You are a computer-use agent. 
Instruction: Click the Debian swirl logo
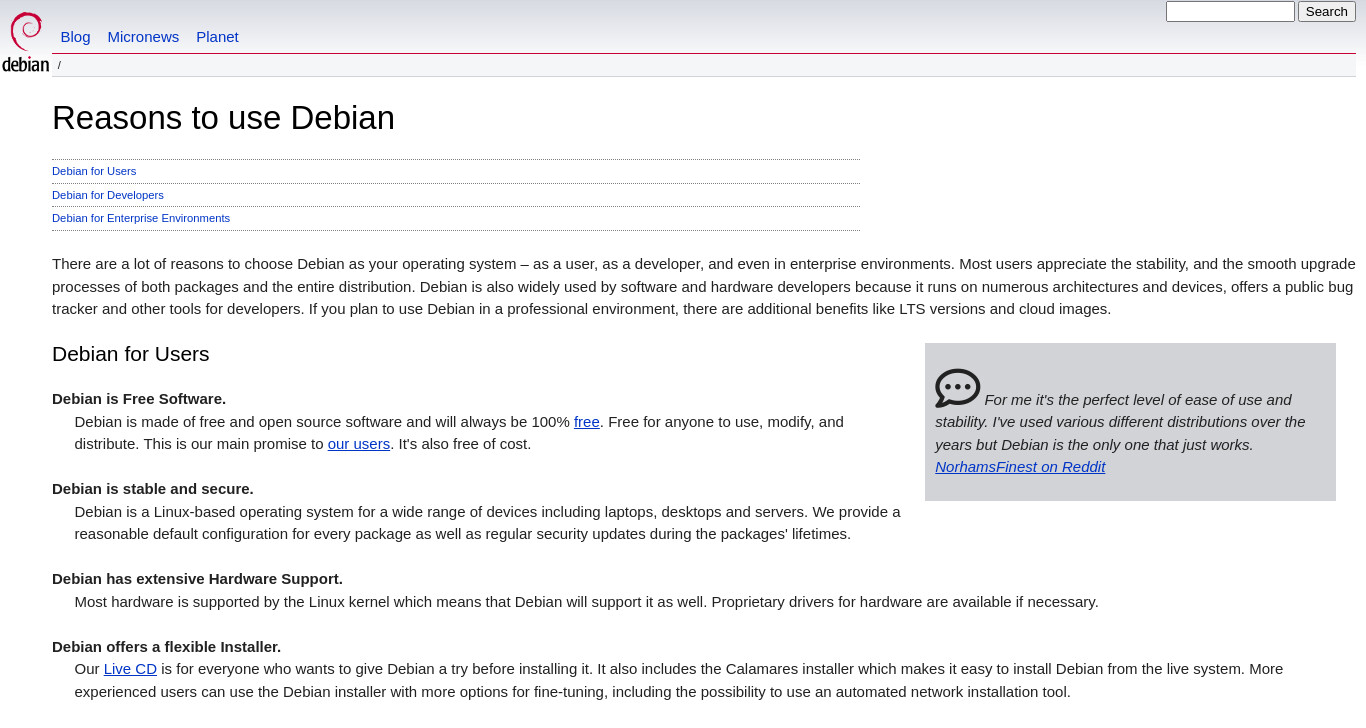click(25, 42)
